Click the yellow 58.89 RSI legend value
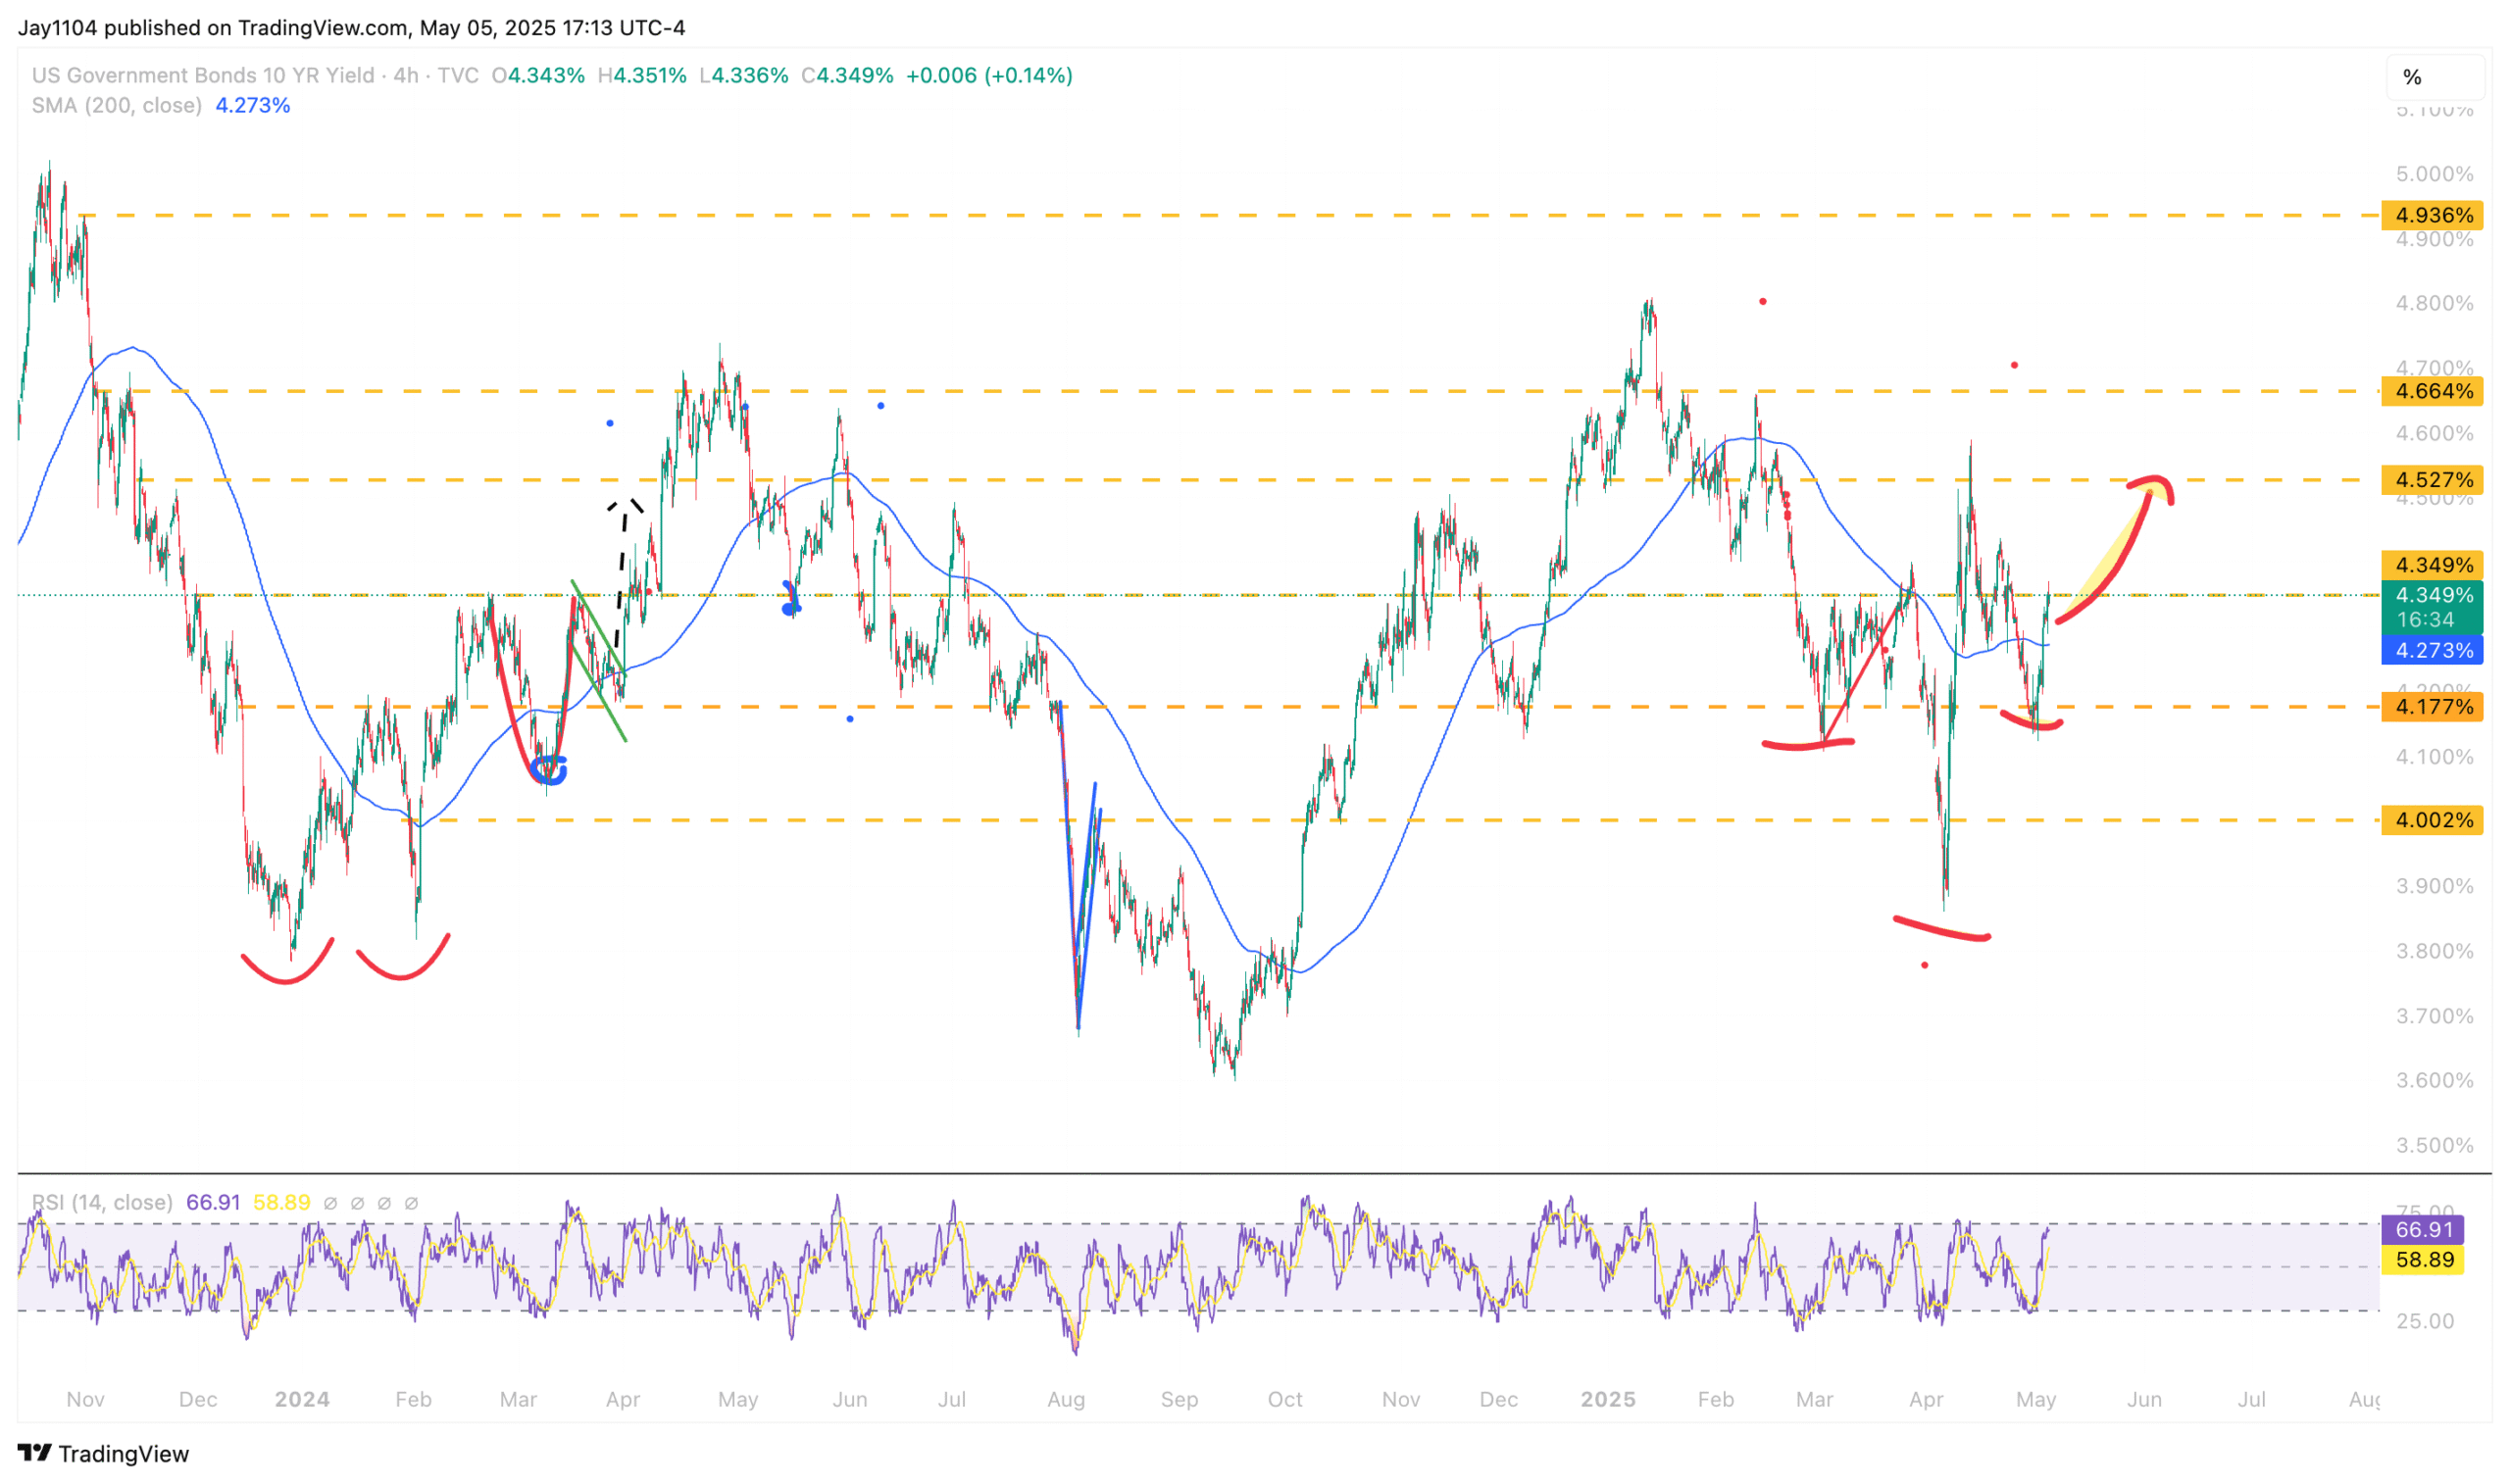The width and height of the screenshot is (2510, 1484). (281, 1202)
